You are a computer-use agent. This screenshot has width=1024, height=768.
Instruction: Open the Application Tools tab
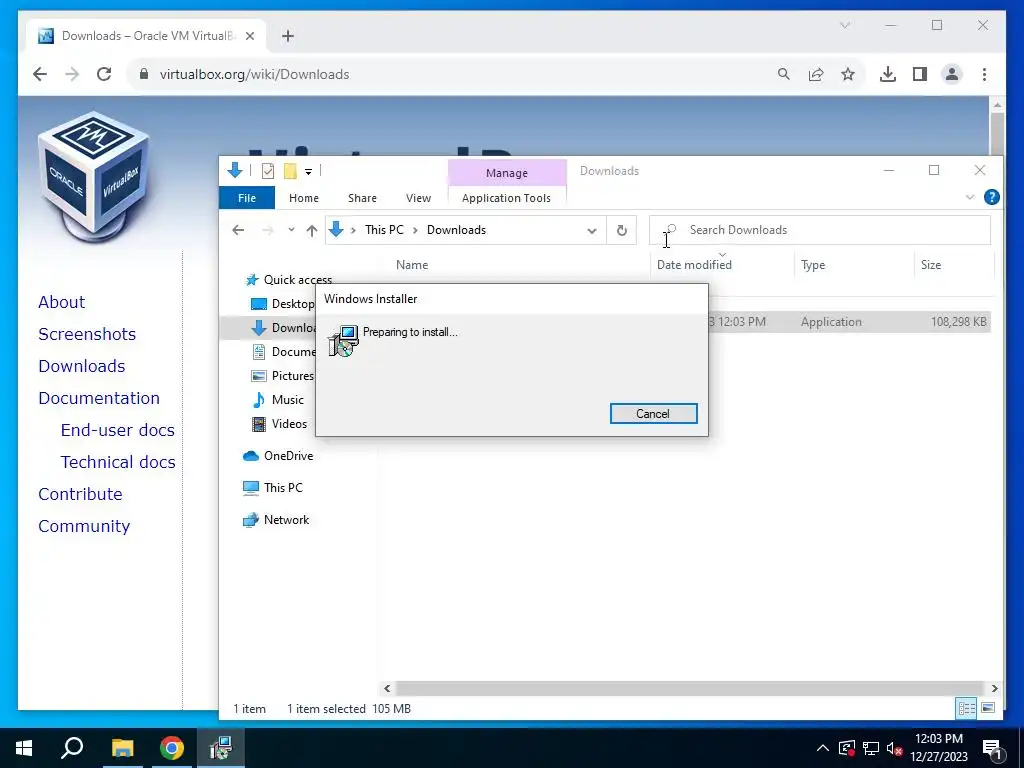(506, 198)
